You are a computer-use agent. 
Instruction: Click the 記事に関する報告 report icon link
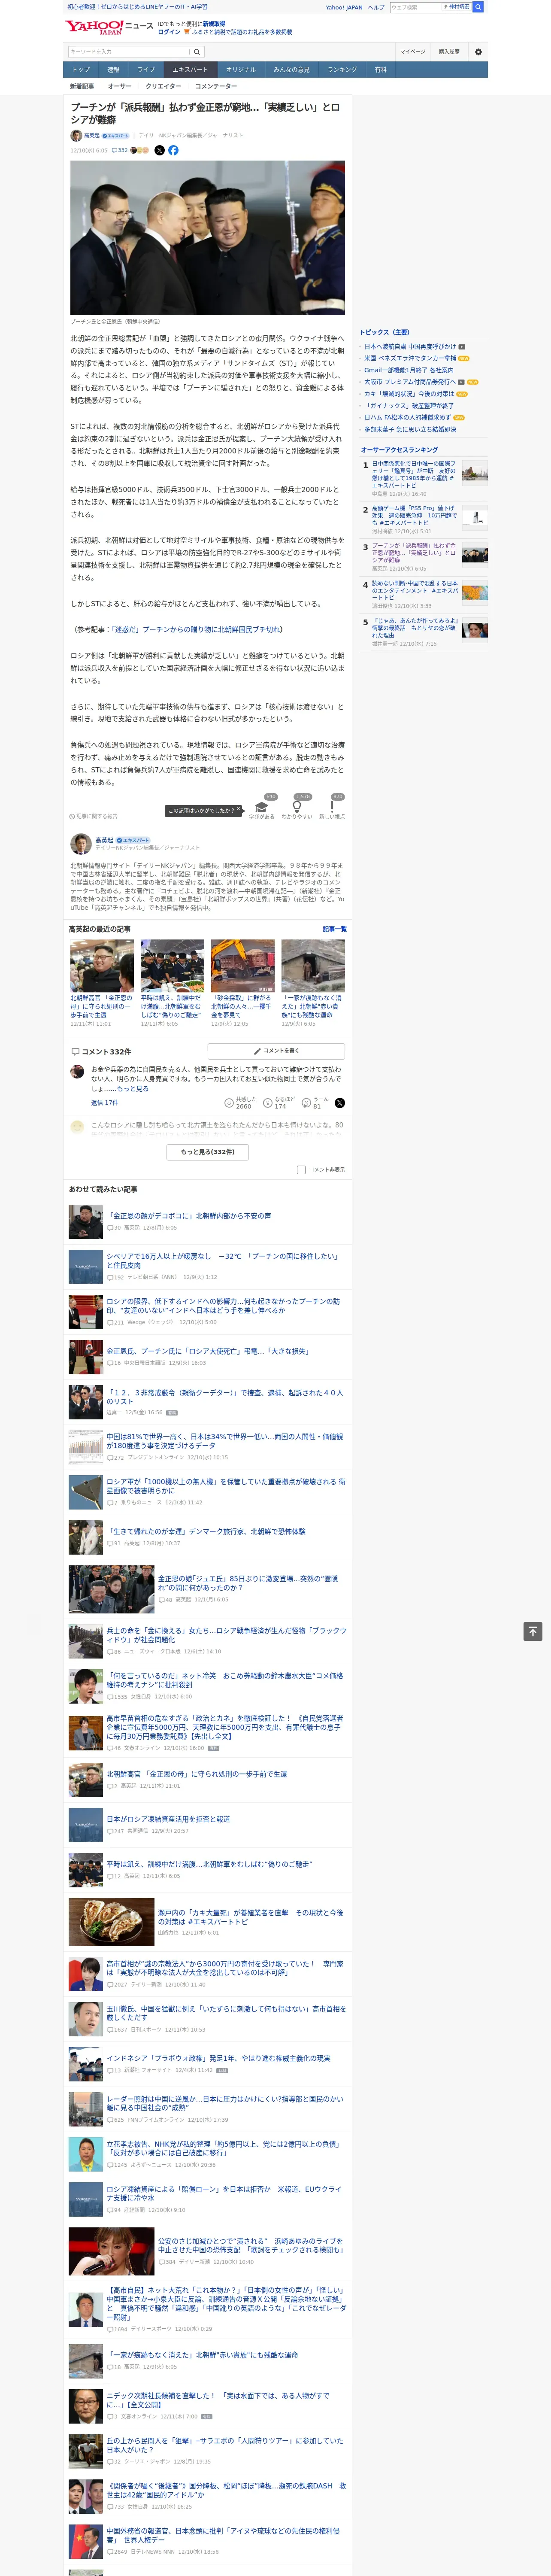tap(93, 816)
